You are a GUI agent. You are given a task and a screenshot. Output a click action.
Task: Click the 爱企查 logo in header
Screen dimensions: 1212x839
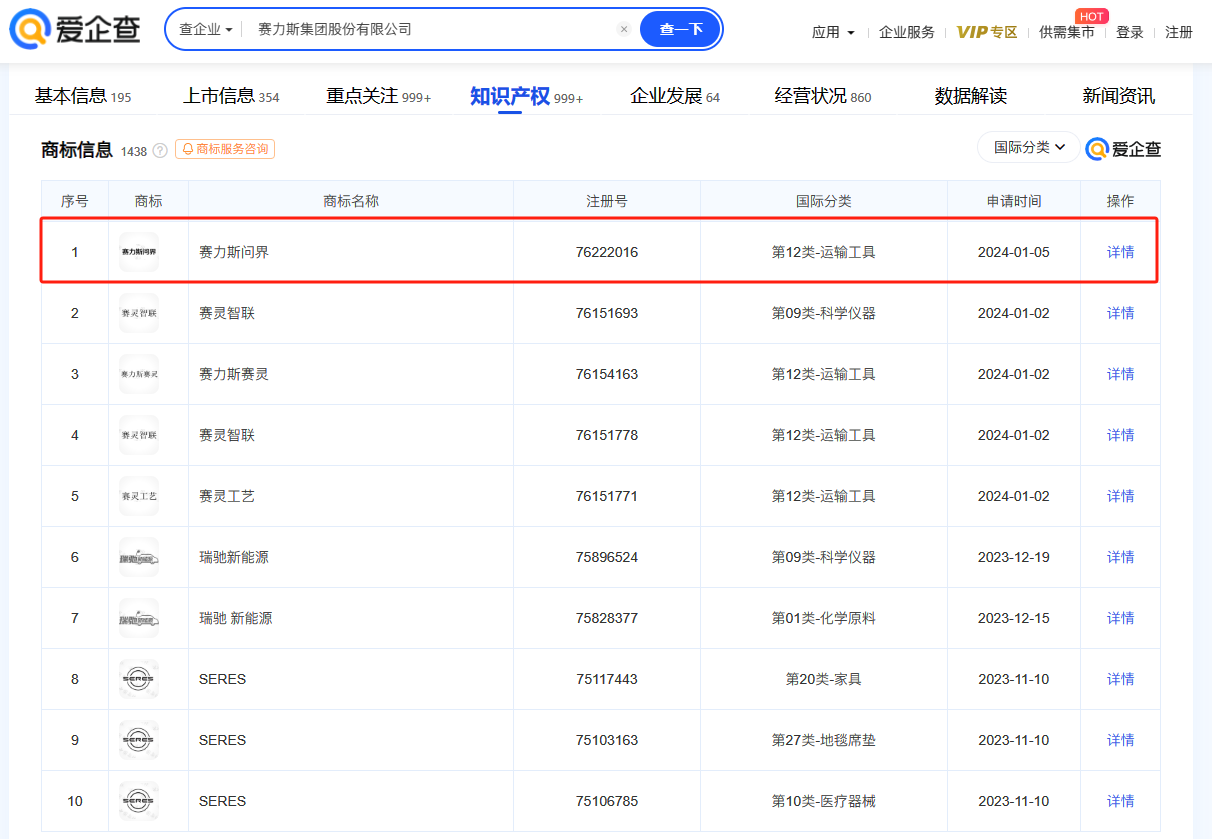click(75, 30)
